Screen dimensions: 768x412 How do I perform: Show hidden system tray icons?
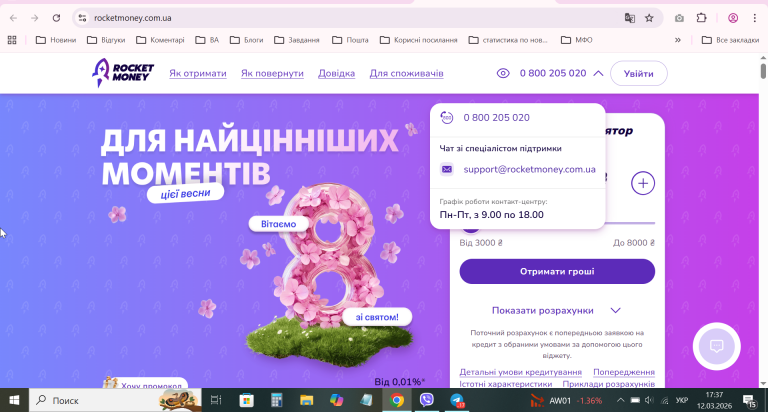(620, 400)
